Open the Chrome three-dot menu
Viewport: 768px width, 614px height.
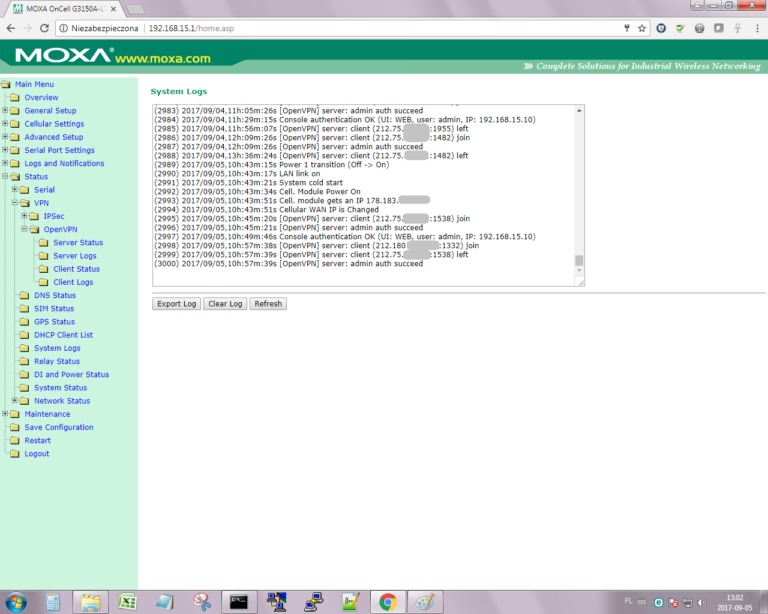pyautogui.click(x=757, y=28)
